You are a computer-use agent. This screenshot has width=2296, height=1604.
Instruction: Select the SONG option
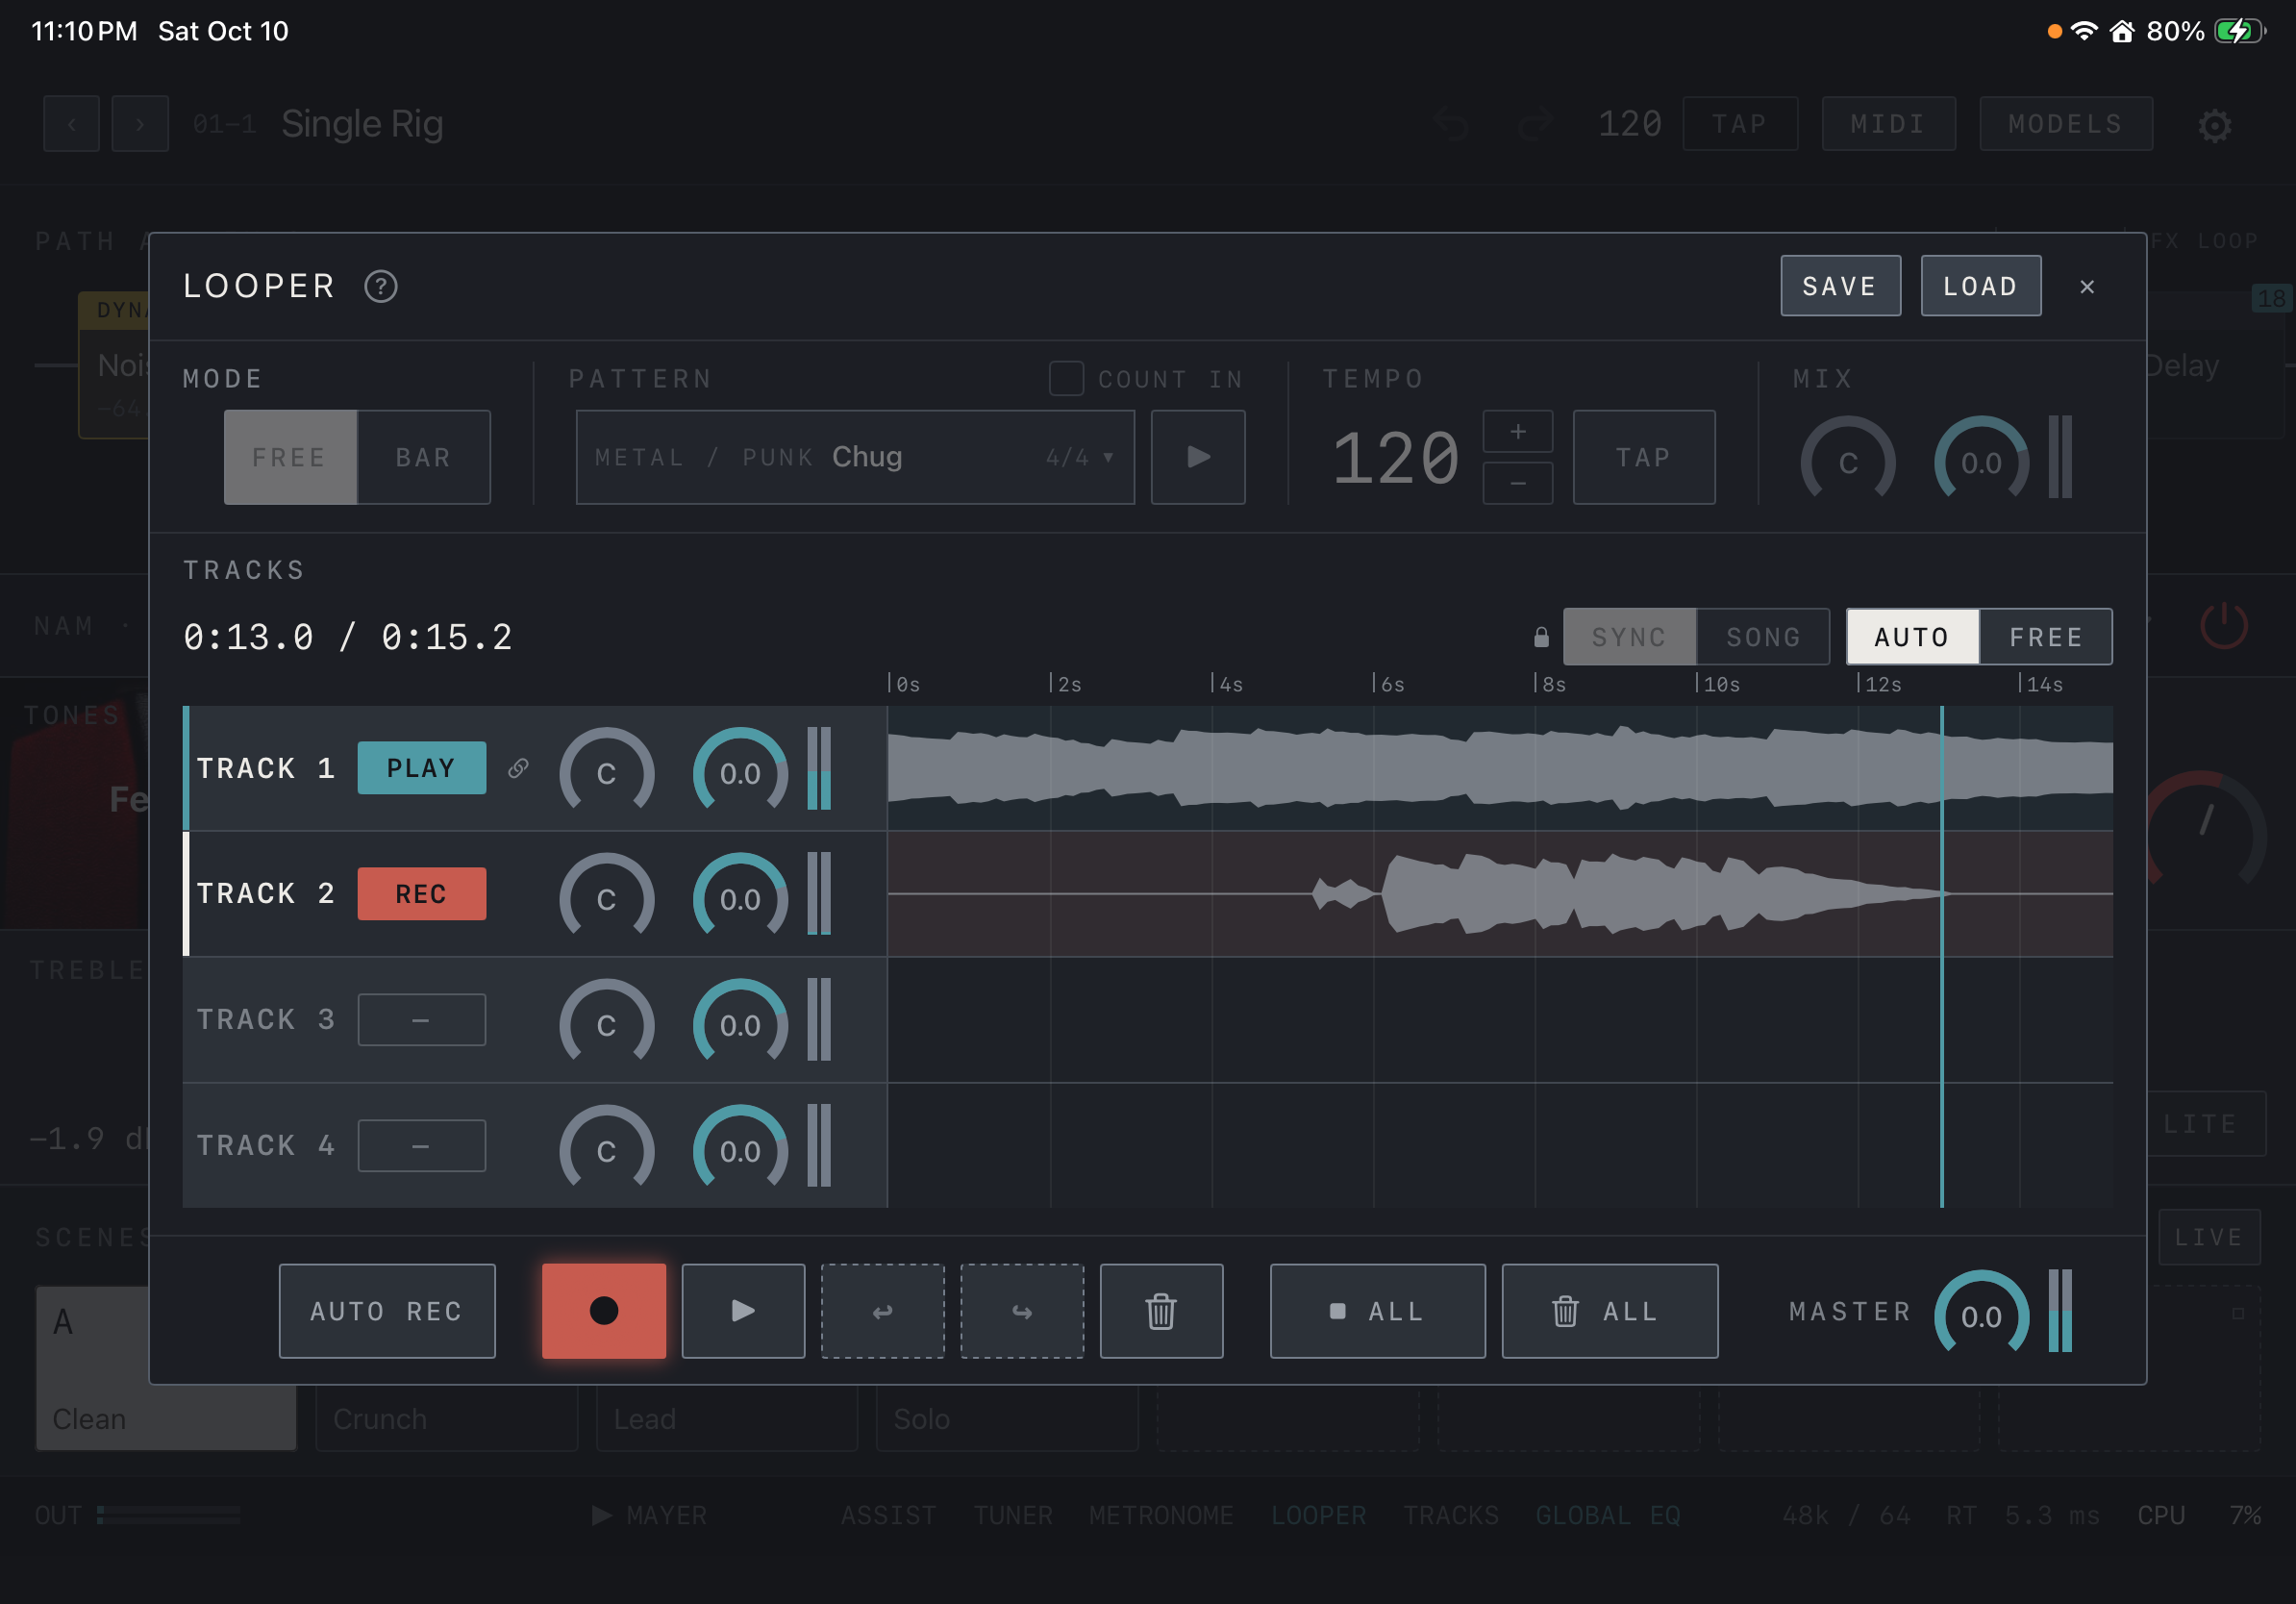click(x=1764, y=637)
